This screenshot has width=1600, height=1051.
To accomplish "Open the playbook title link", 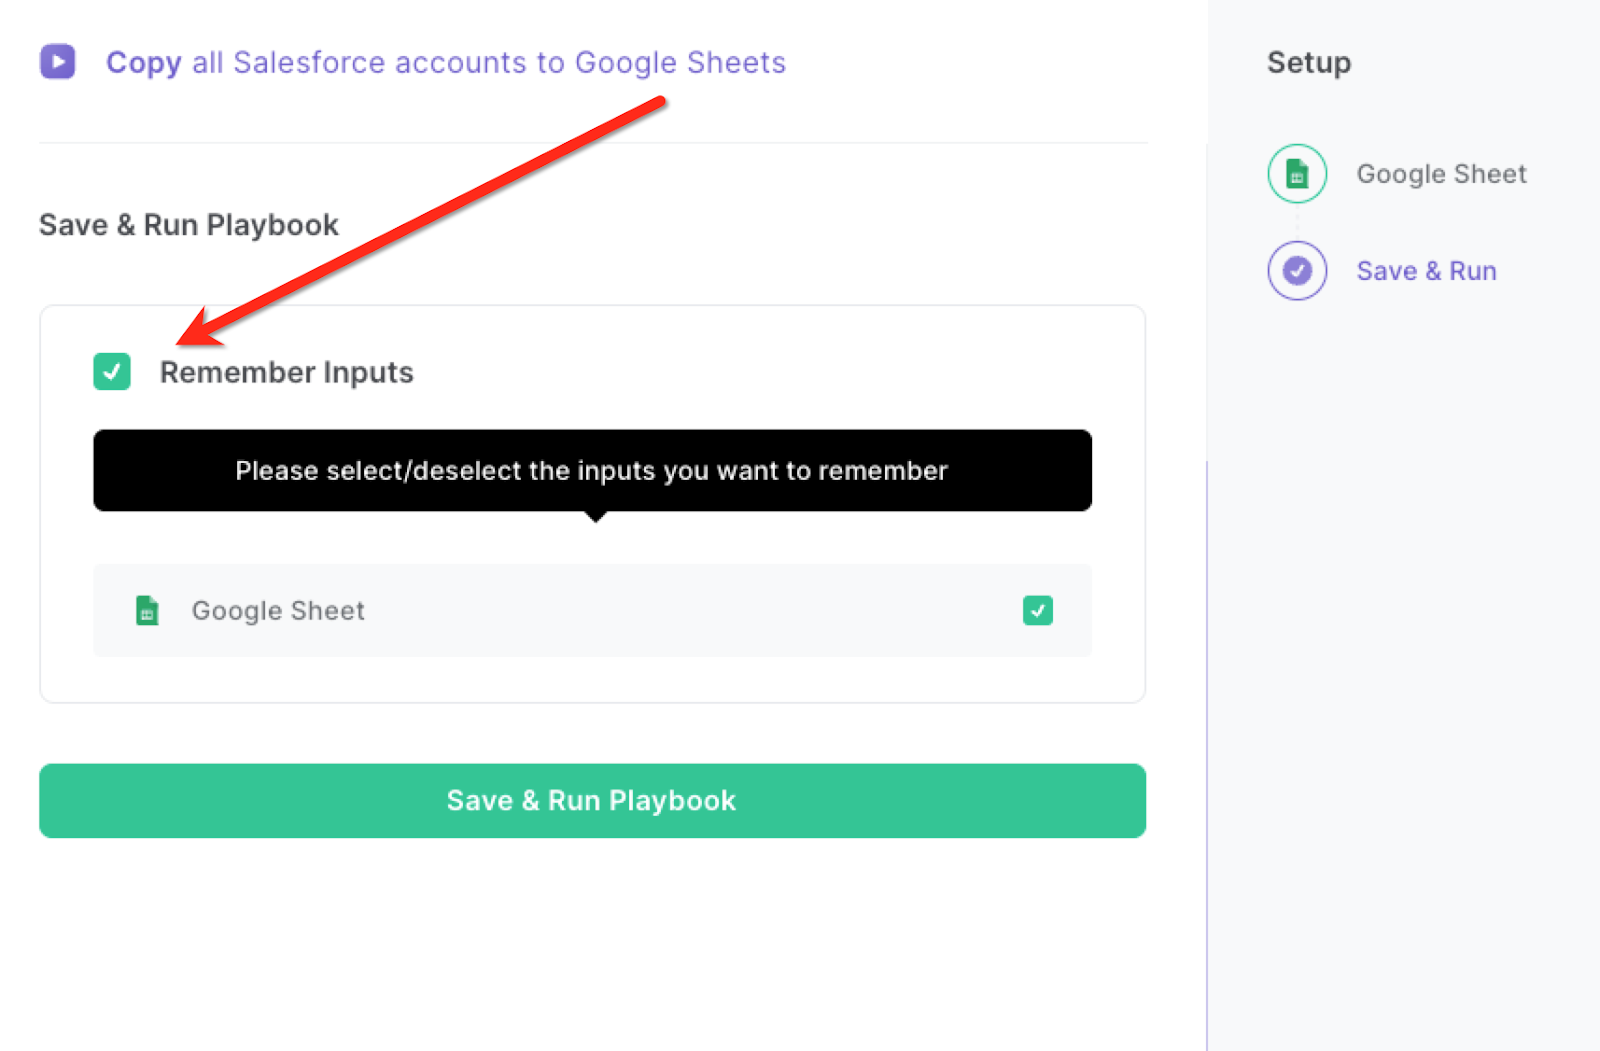I will click(446, 62).
